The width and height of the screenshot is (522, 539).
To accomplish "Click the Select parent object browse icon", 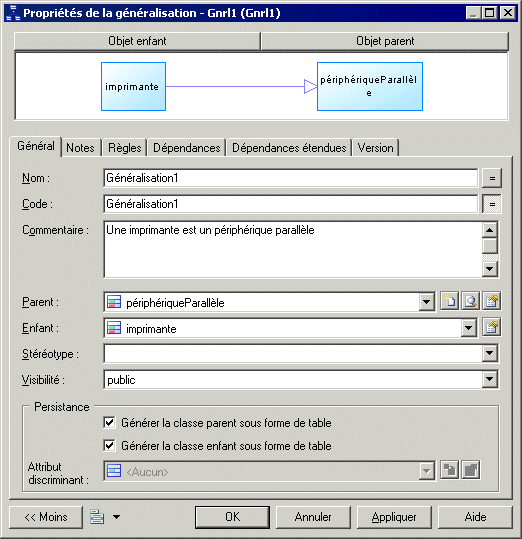I will click(x=470, y=301).
